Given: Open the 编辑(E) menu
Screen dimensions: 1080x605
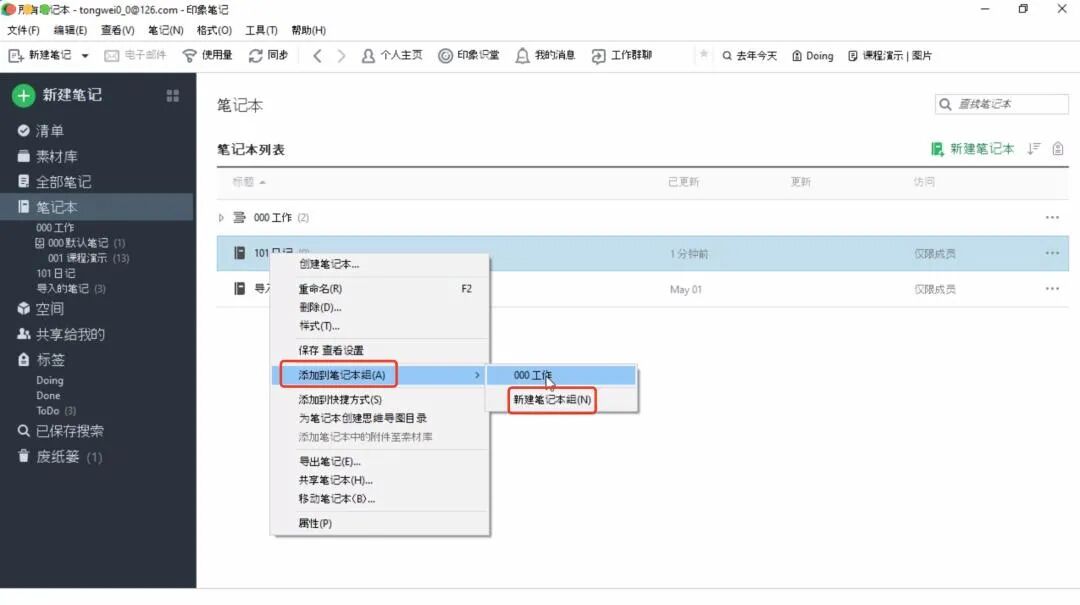Looking at the screenshot, I should pyautogui.click(x=70, y=30).
